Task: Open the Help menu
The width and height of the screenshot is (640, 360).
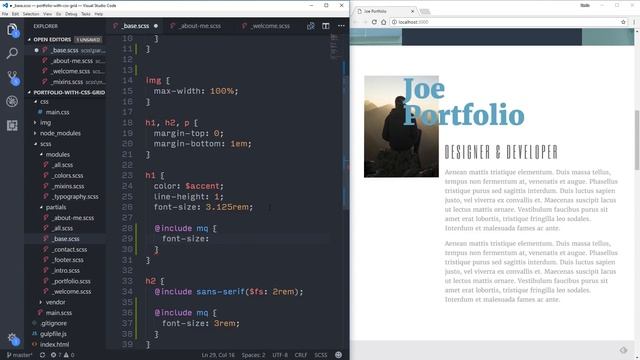Action: click(x=99, y=14)
